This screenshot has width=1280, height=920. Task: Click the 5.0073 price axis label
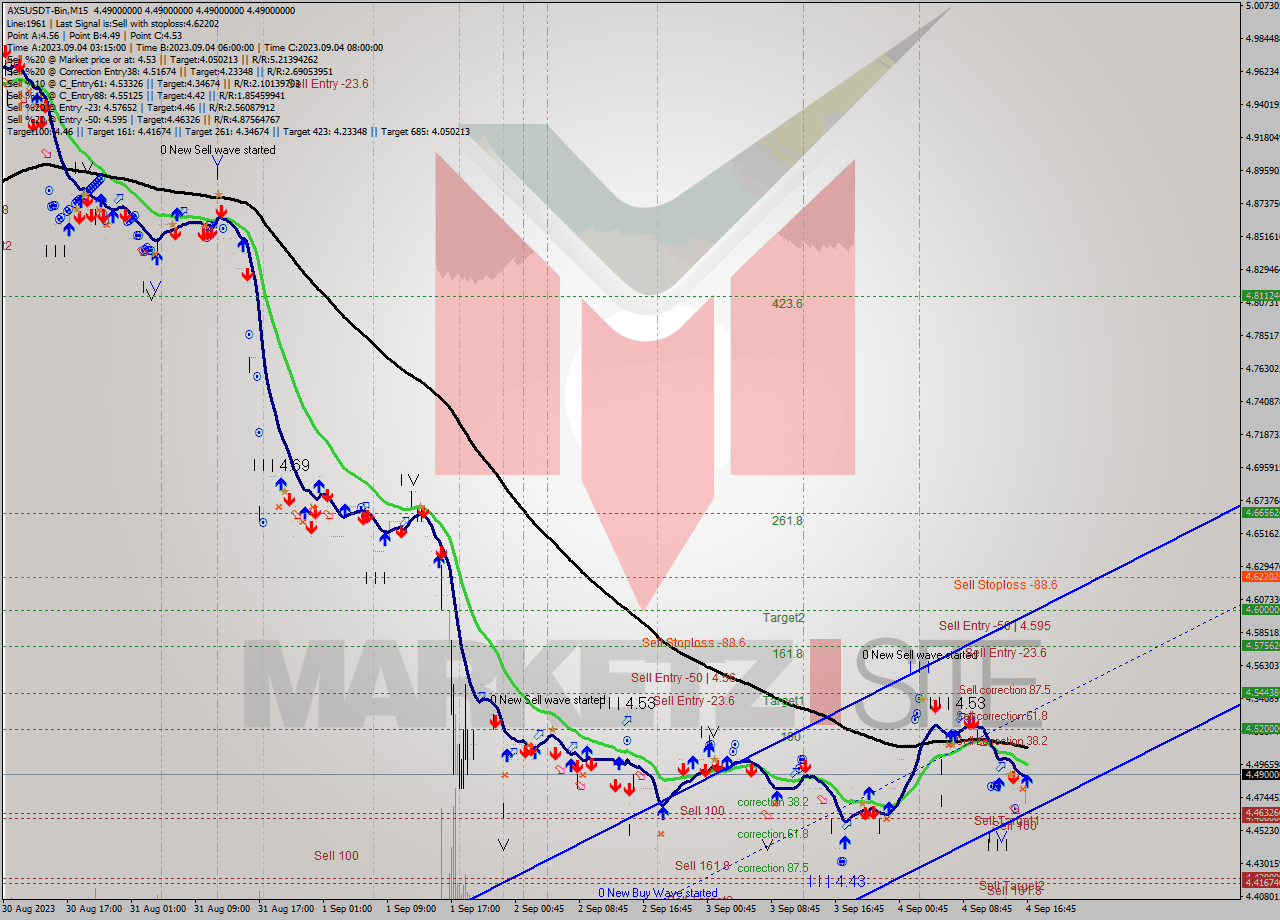1262,6
